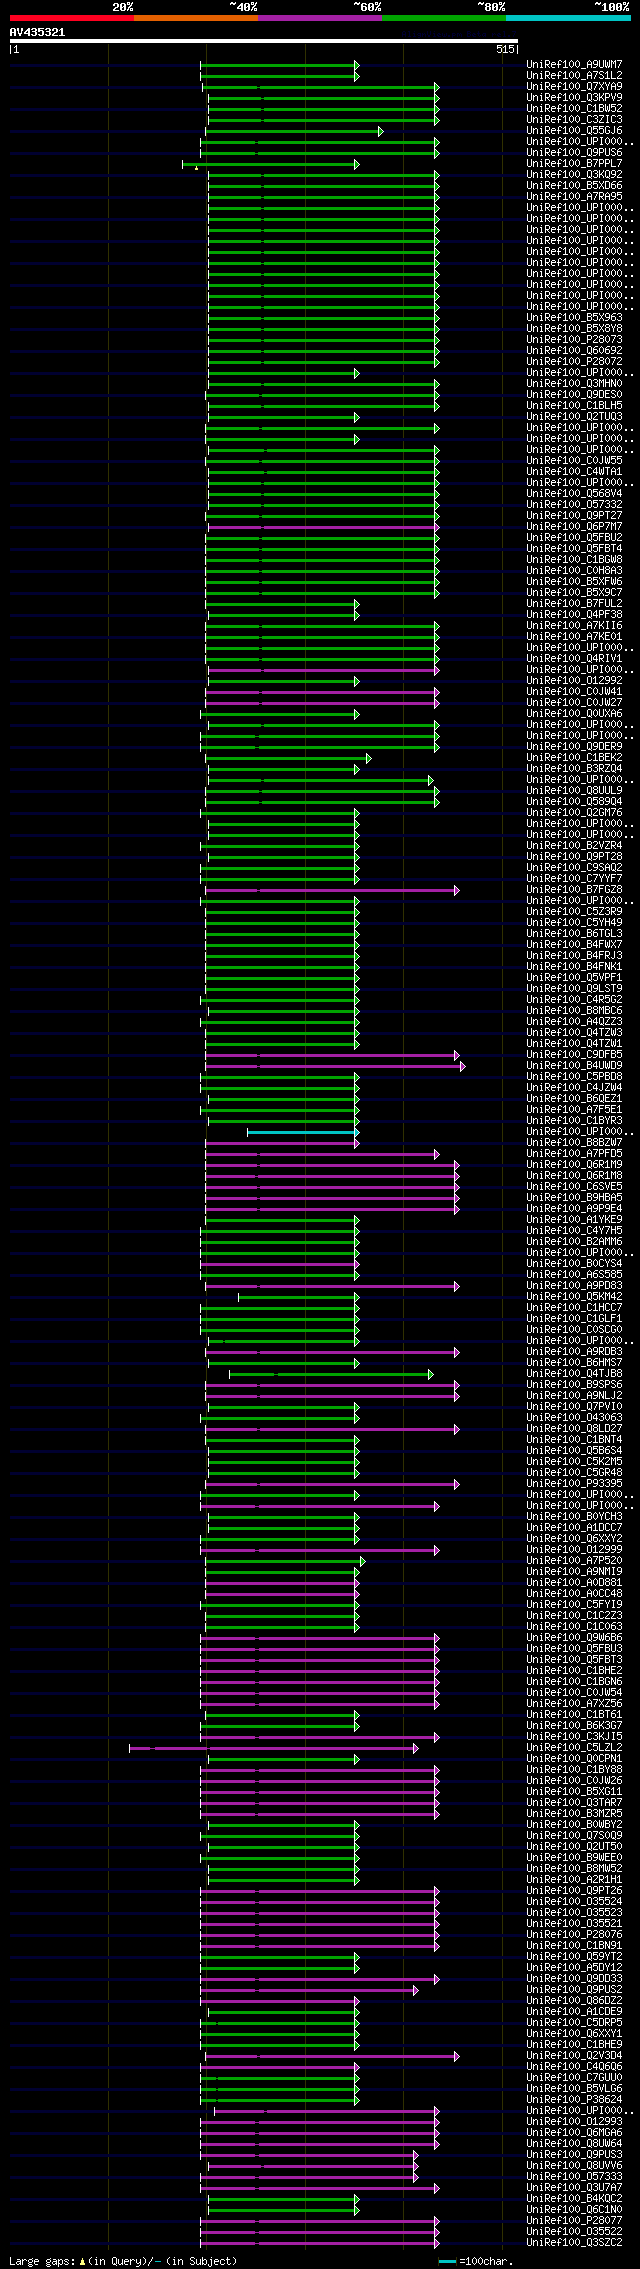Screen dimensions: 640x2269
Task: Select label UniRef100_C0JW41
Action: 574,692
